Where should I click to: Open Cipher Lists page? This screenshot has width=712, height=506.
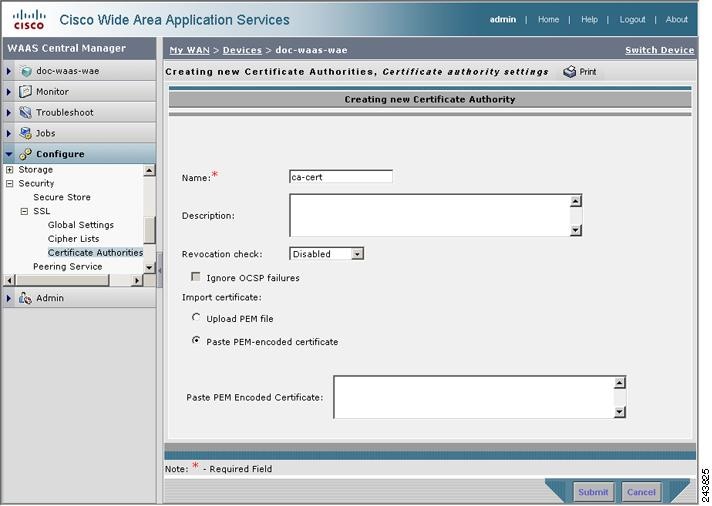pyautogui.click(x=73, y=239)
